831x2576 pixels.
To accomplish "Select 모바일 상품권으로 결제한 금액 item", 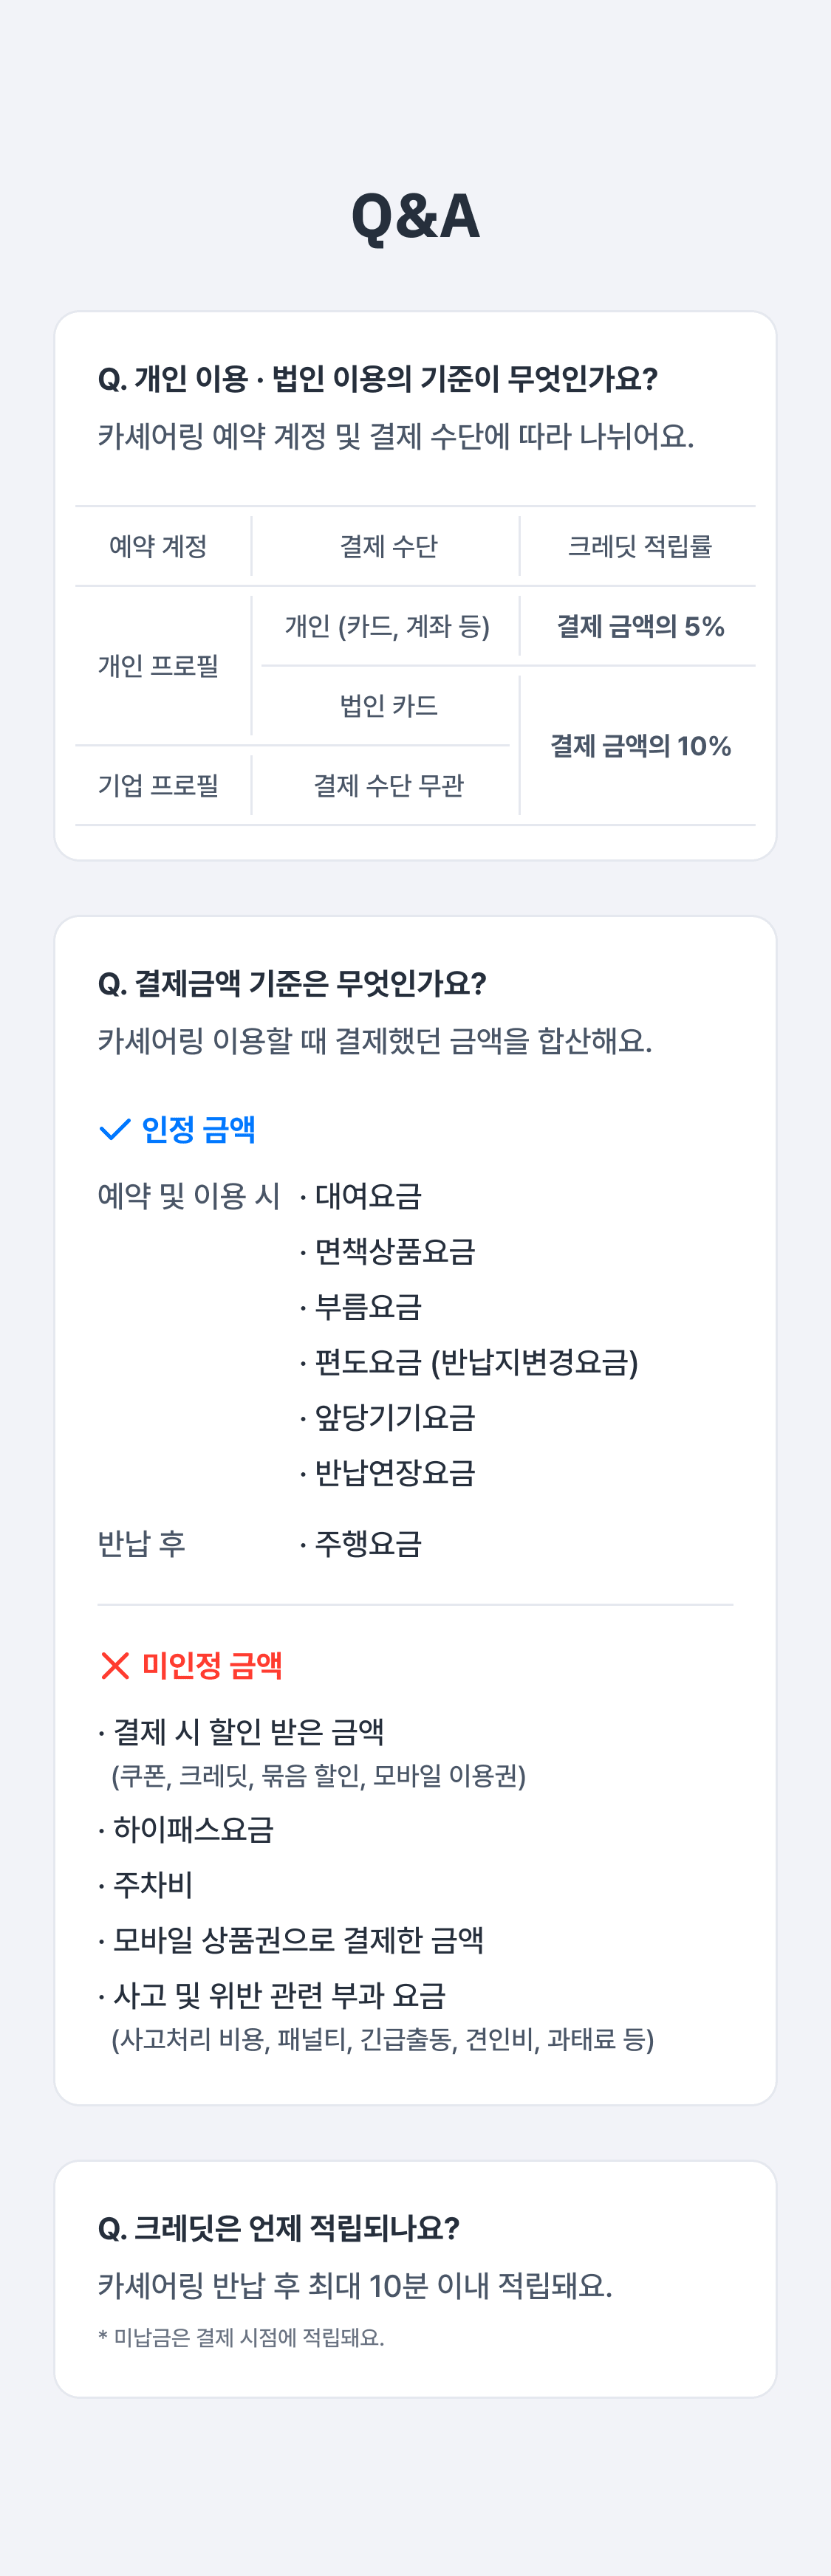I will (x=297, y=1940).
